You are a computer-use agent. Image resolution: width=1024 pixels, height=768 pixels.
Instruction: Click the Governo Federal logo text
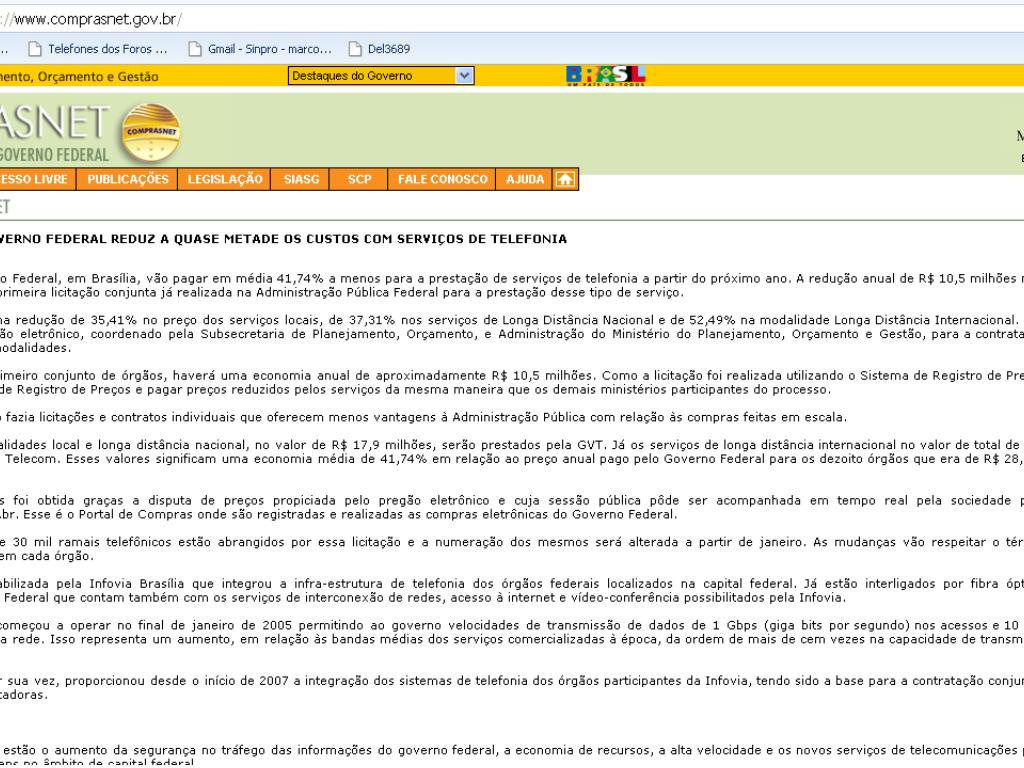54,155
